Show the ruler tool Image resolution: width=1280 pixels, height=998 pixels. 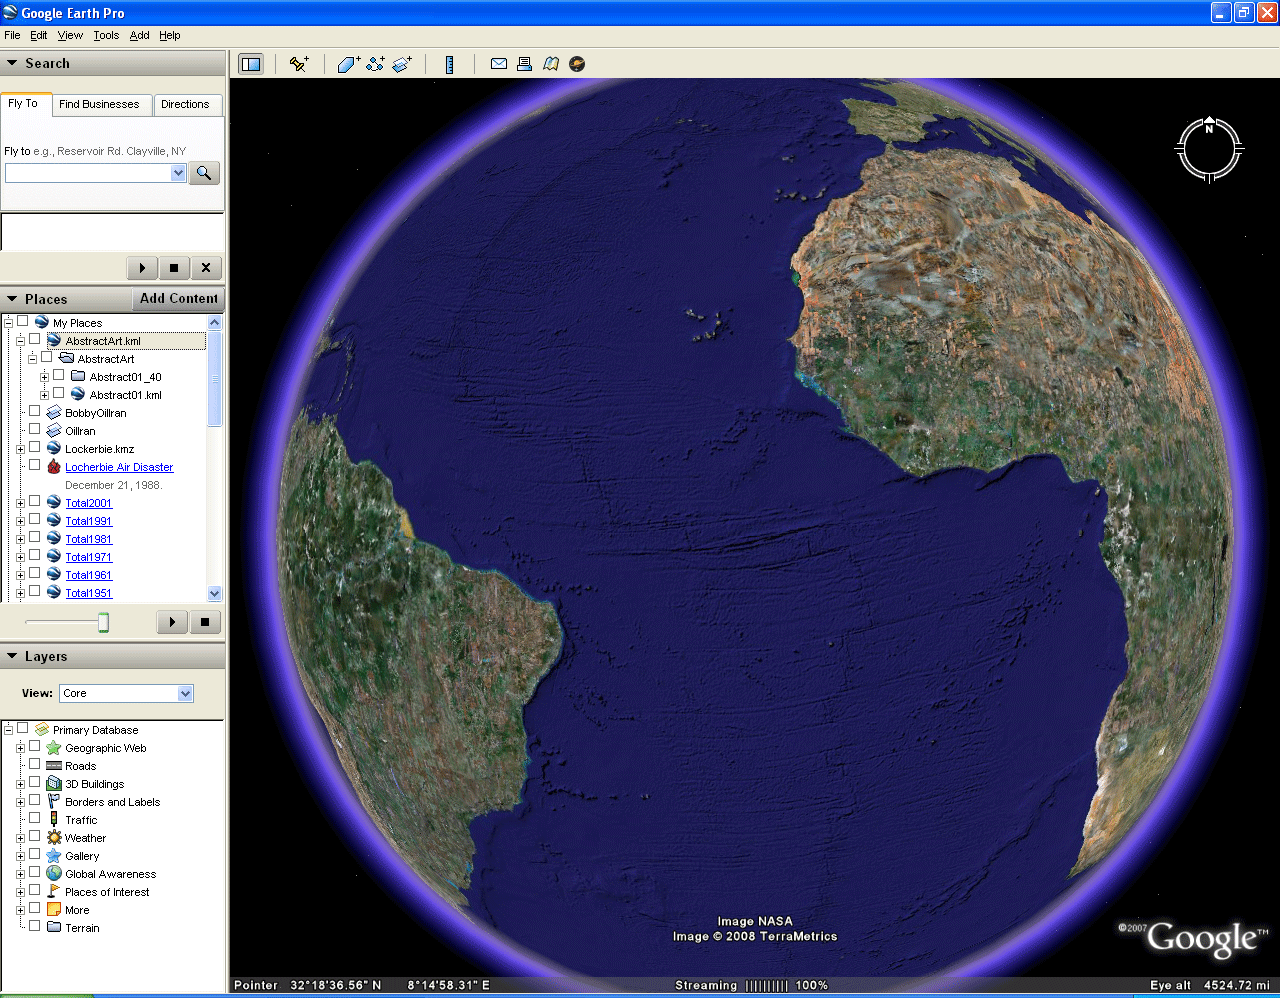449,64
